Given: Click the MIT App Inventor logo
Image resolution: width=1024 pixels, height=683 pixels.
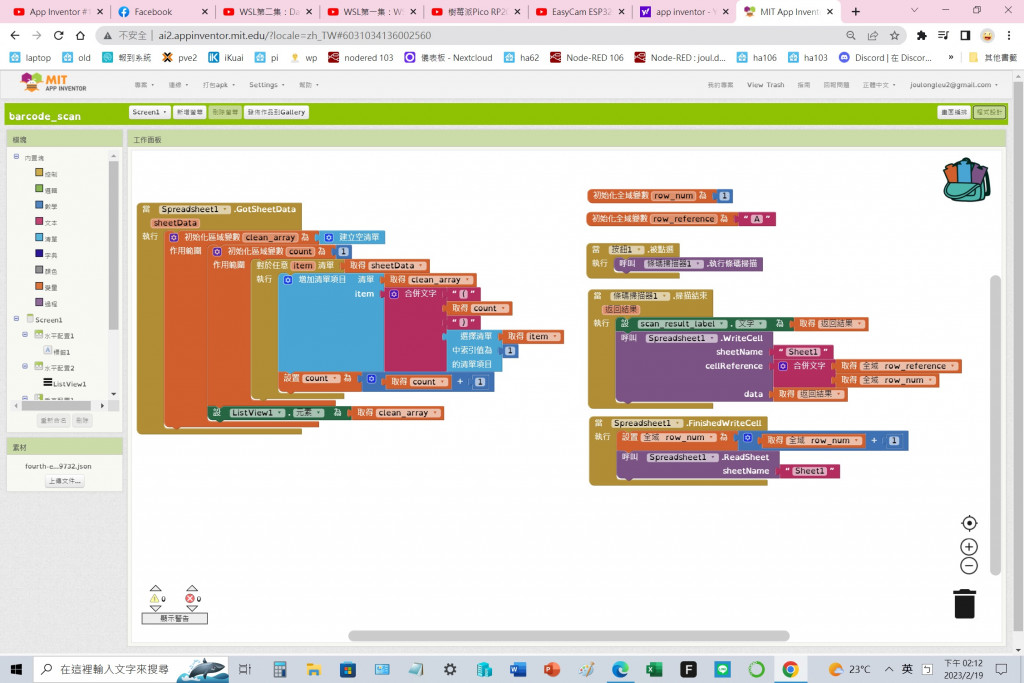Looking at the screenshot, I should pyautogui.click(x=54, y=83).
